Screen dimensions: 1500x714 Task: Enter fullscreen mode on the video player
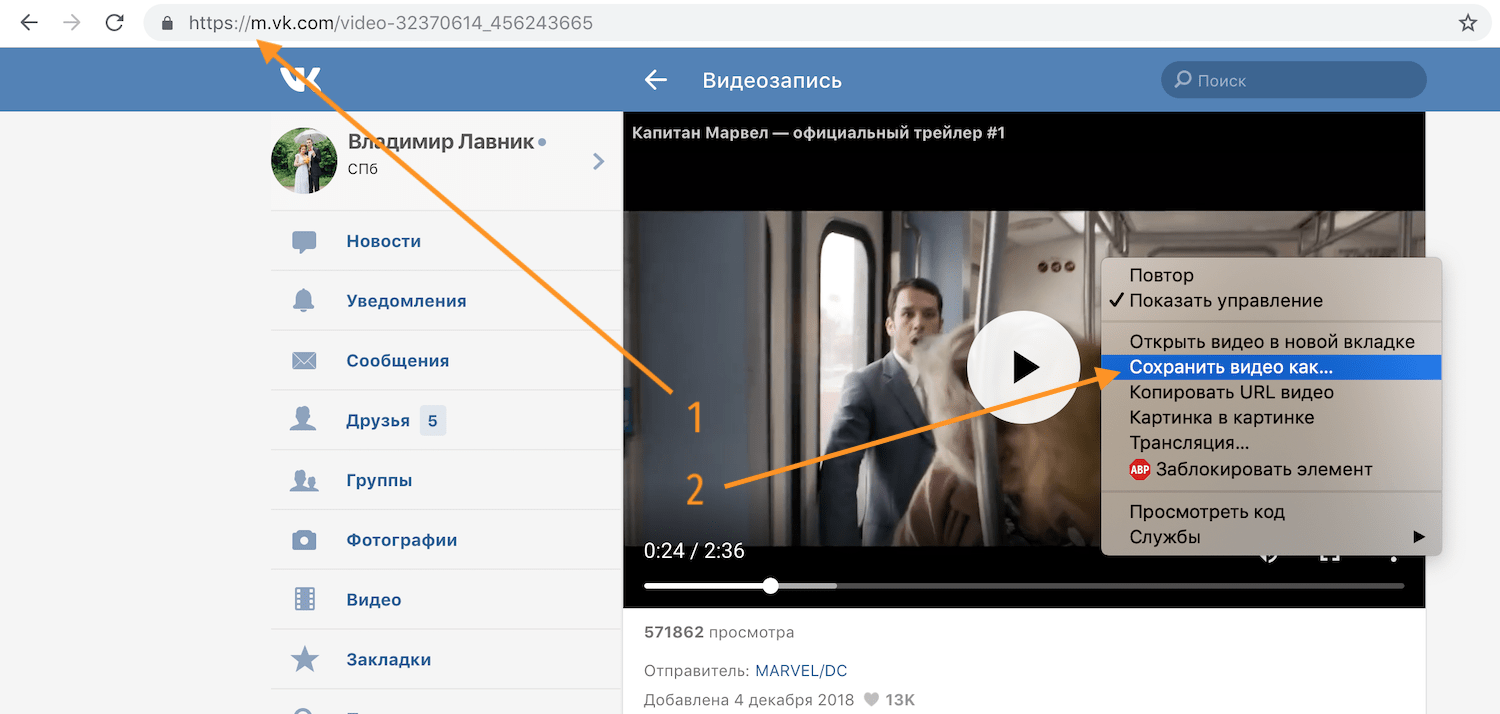(1329, 555)
